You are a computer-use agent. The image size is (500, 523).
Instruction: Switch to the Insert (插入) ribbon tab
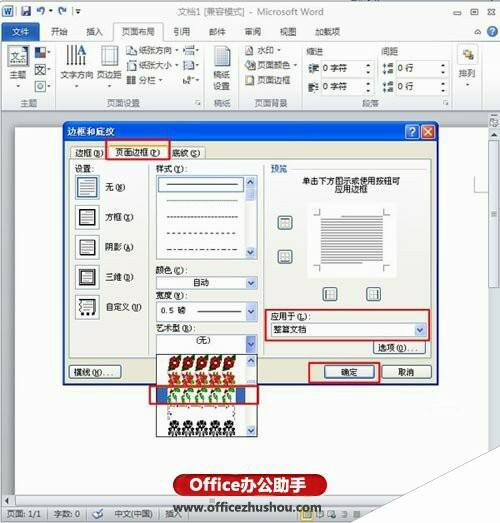point(94,32)
